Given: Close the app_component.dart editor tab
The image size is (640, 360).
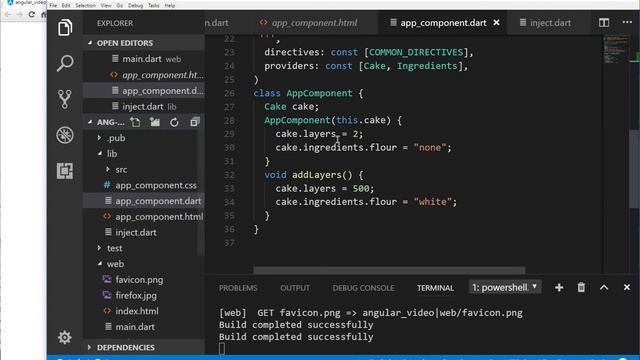Looking at the screenshot, I should click(x=496, y=23).
